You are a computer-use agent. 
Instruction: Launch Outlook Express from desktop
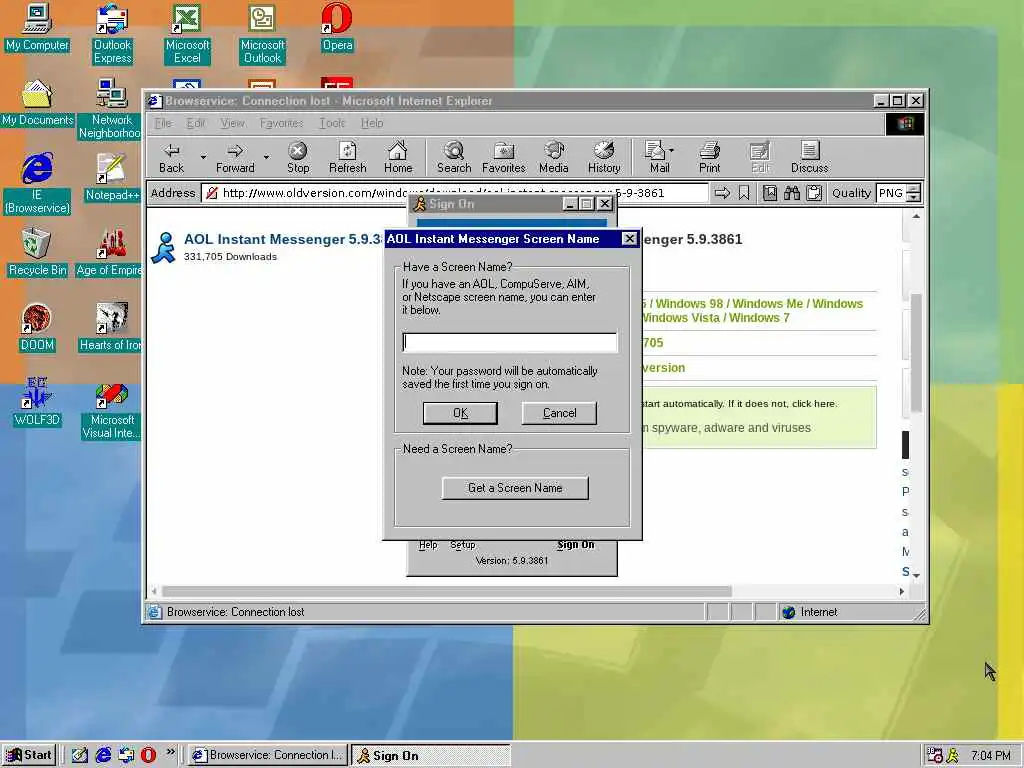click(x=112, y=34)
